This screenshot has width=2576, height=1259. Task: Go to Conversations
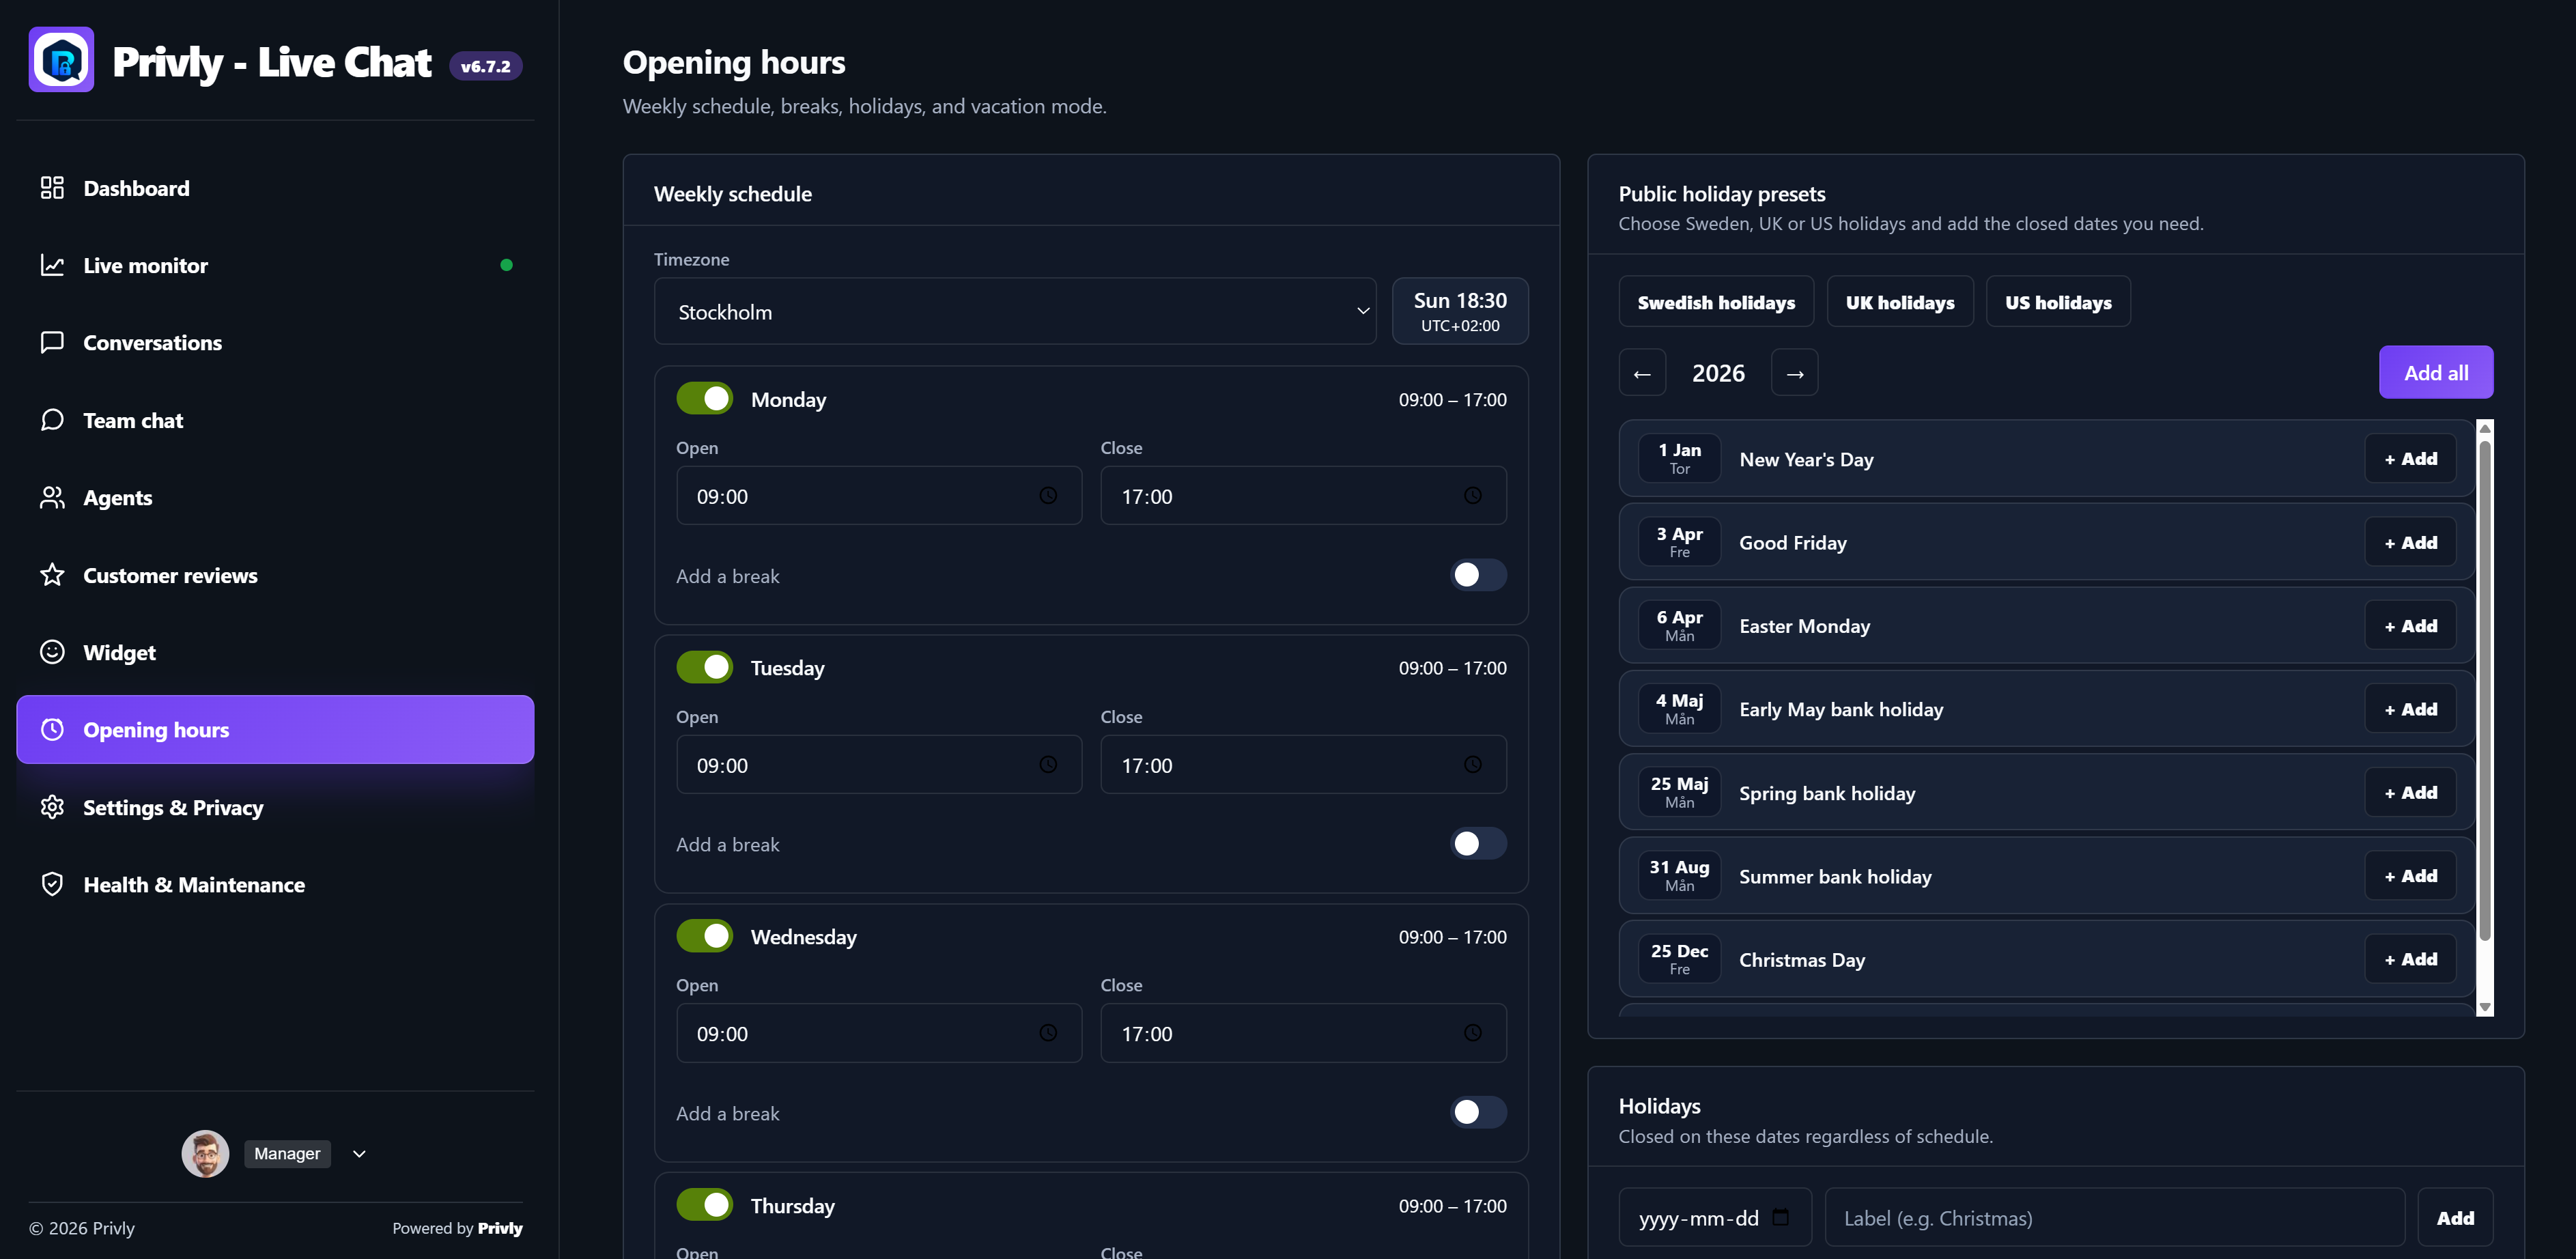point(275,342)
